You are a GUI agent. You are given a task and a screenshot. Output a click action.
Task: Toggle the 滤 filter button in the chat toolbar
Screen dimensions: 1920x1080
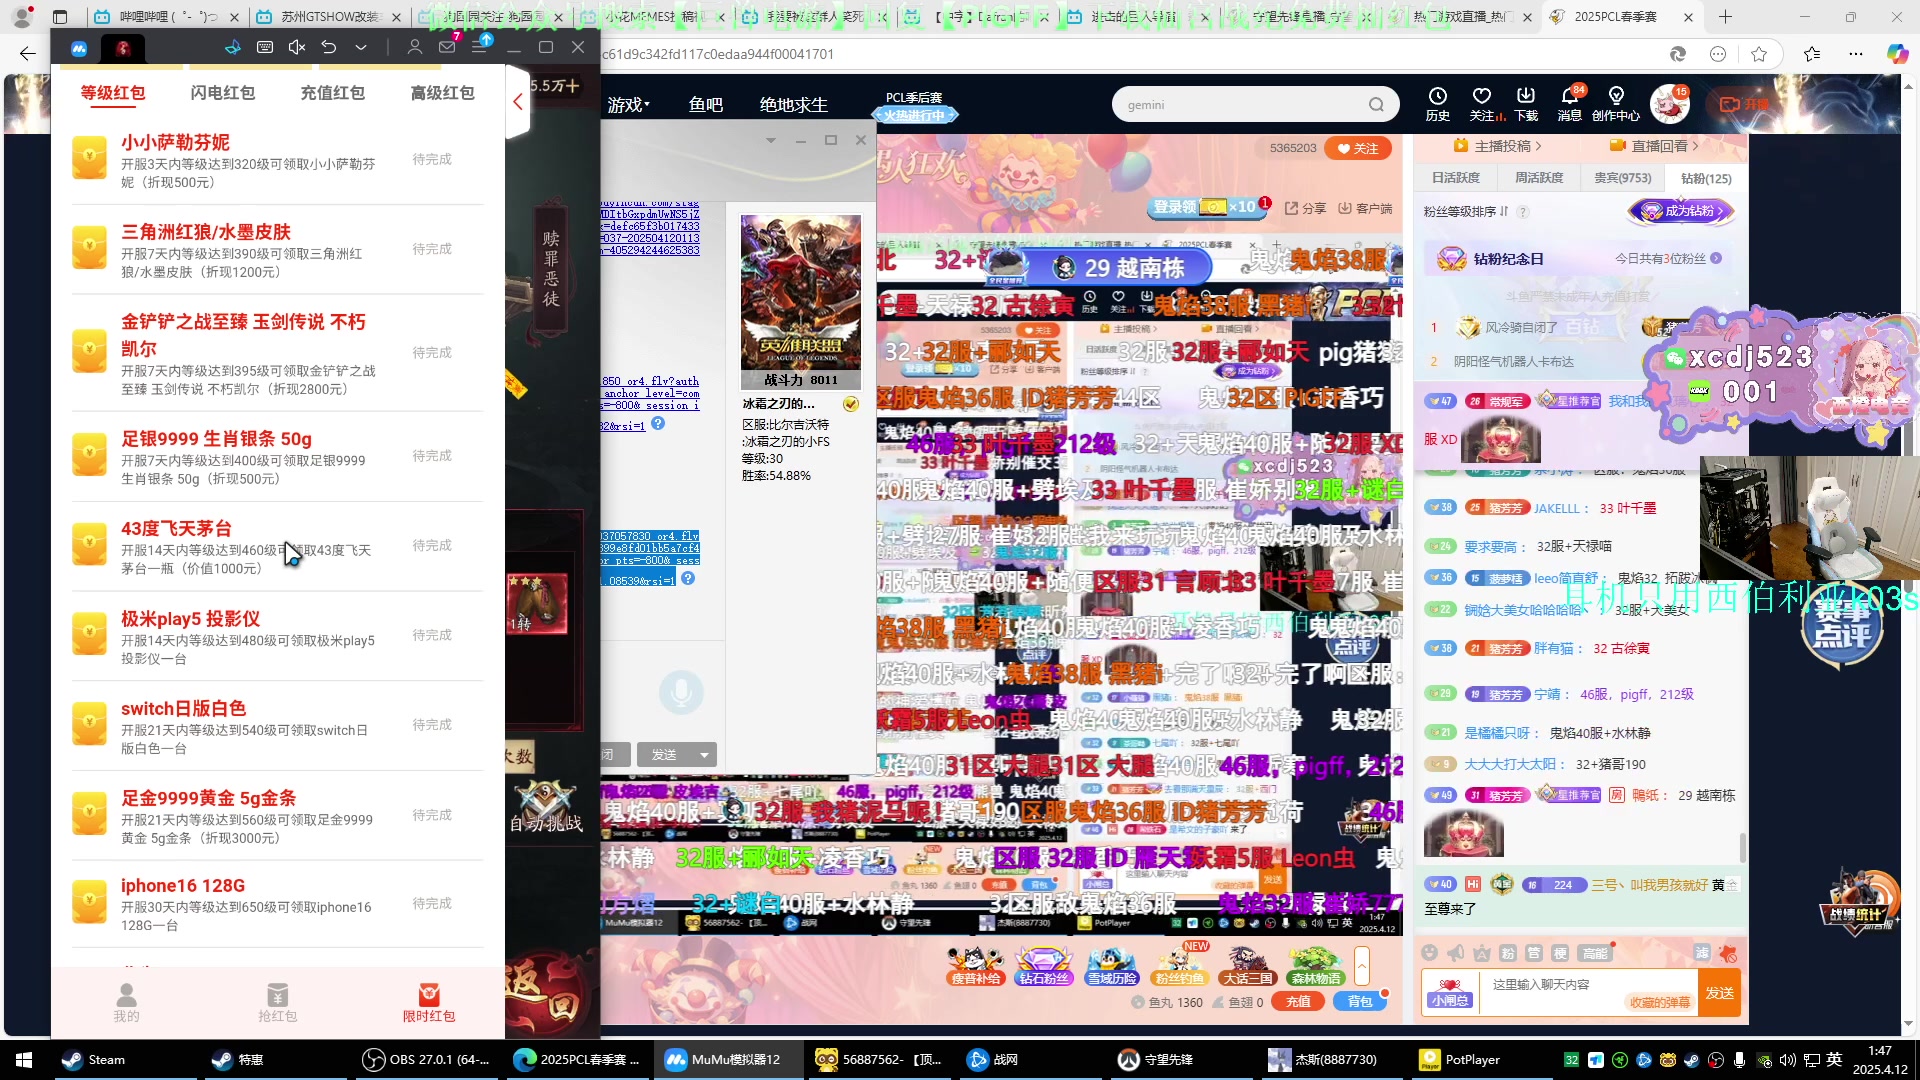[1702, 953]
